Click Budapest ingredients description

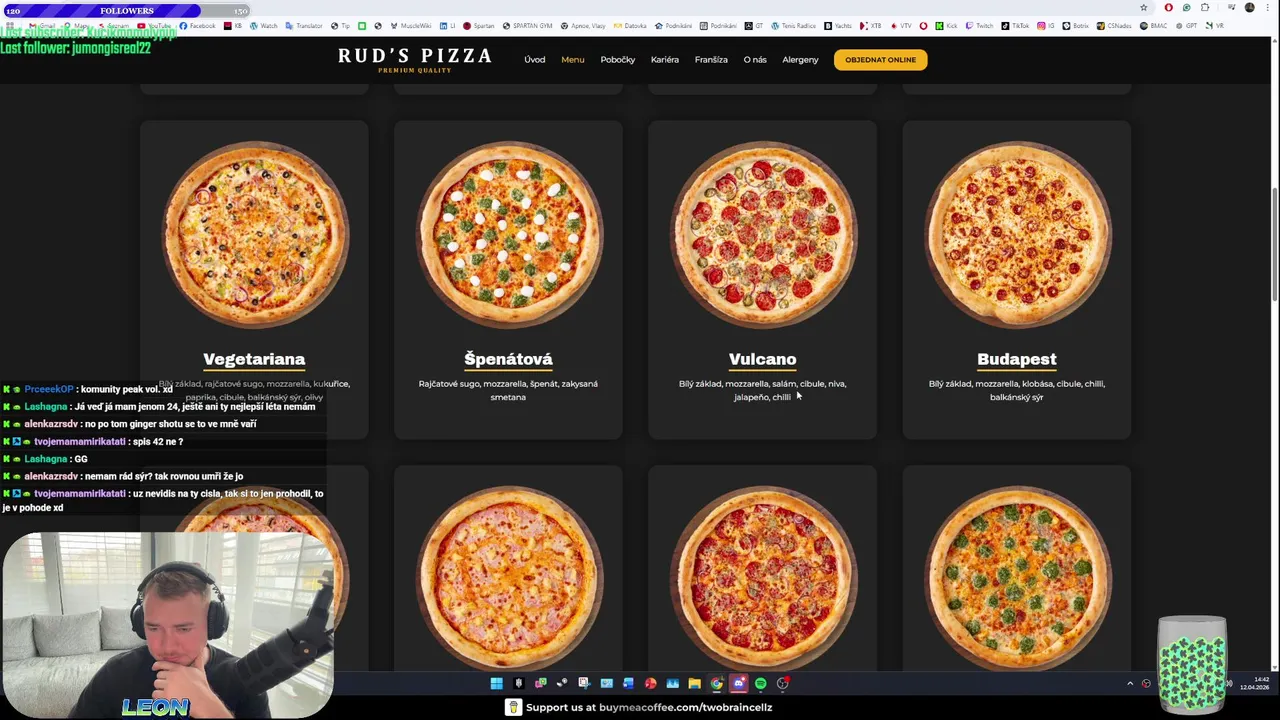point(1017,390)
